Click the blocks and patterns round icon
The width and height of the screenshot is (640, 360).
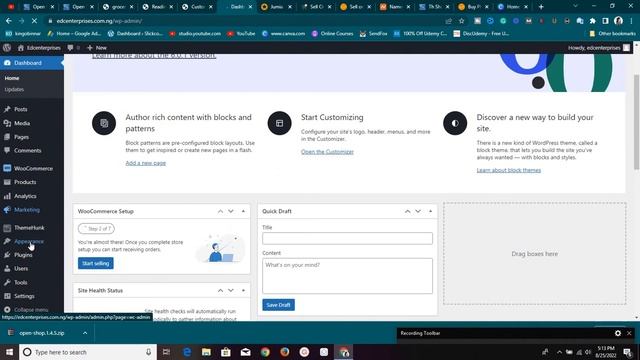[104, 123]
